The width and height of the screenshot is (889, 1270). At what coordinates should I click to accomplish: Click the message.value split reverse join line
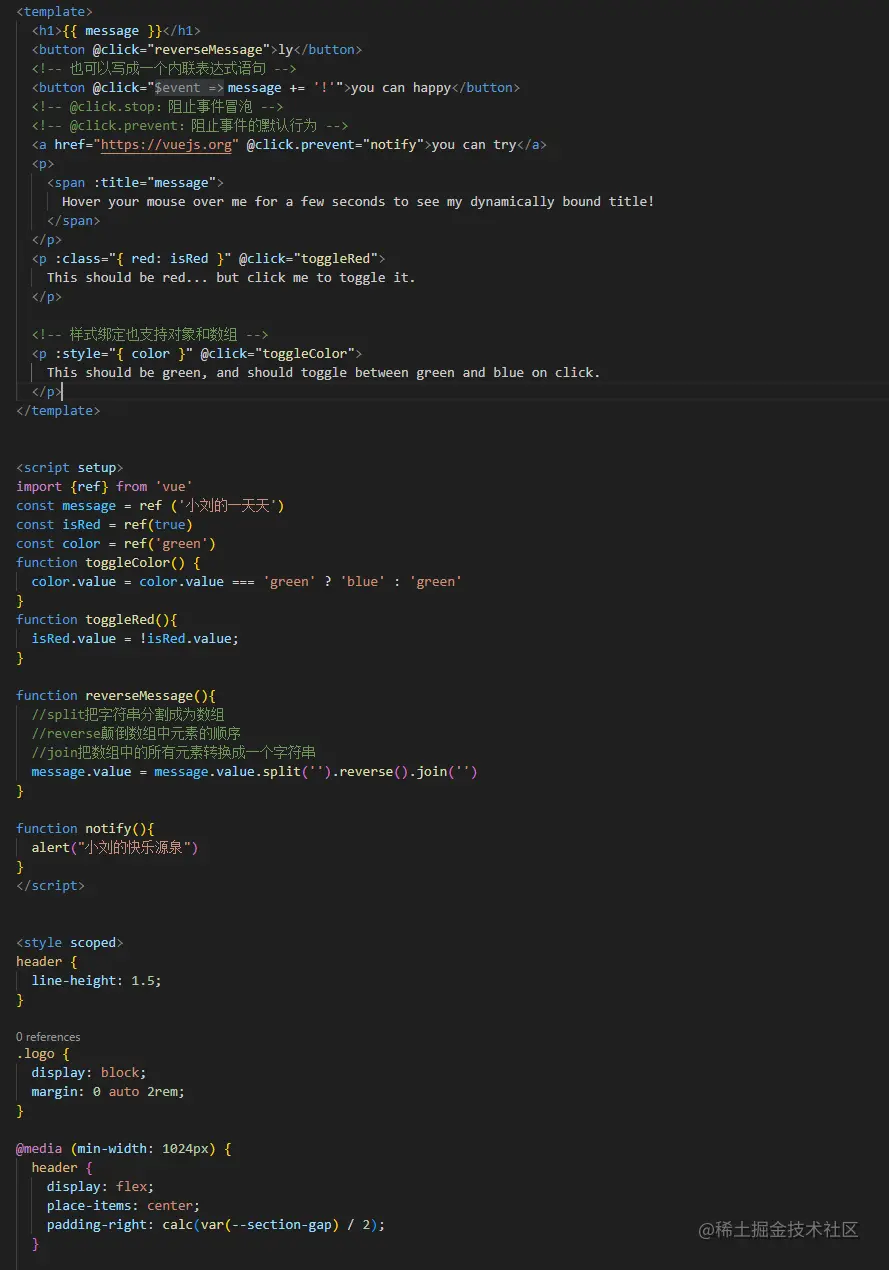click(255, 771)
